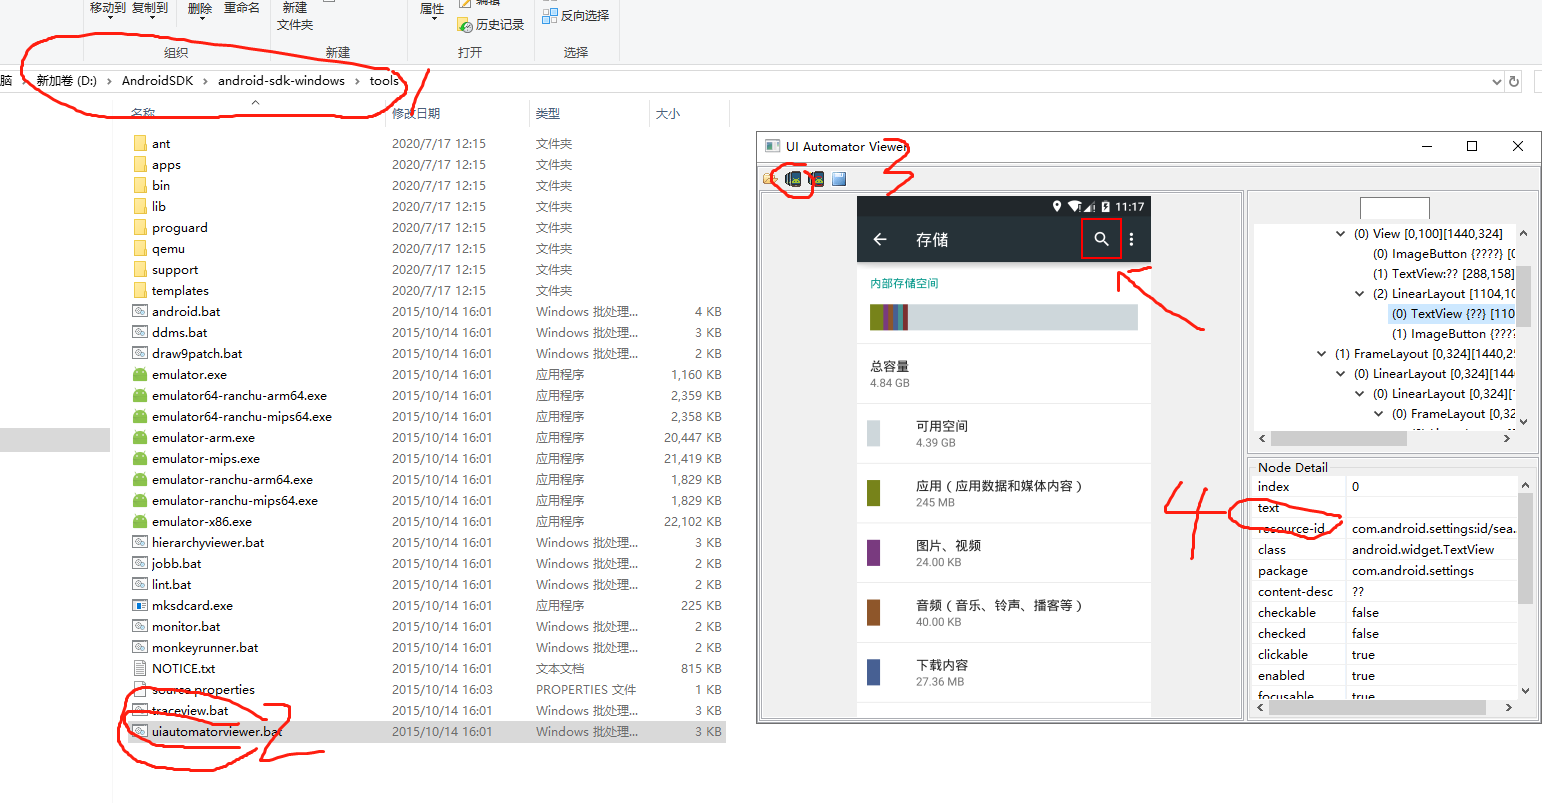Click the monitor.bat file icon
1542x803 pixels.
pos(140,626)
